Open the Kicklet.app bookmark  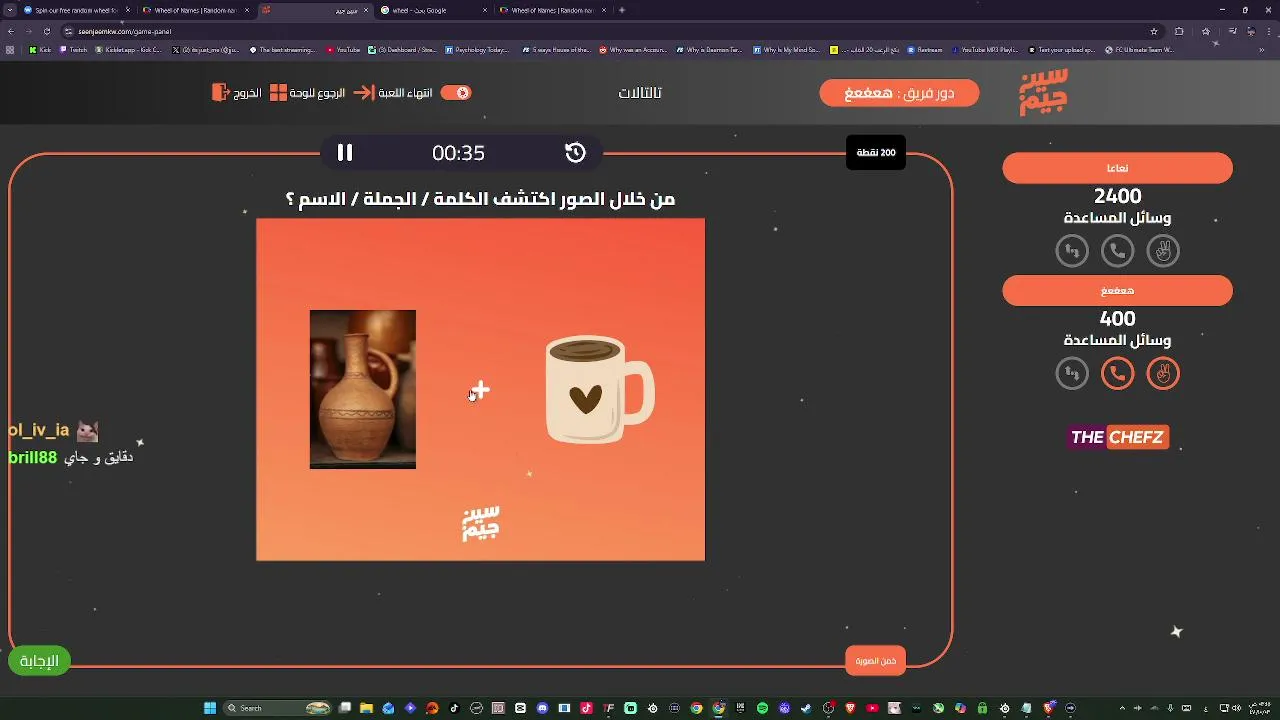[128, 49]
